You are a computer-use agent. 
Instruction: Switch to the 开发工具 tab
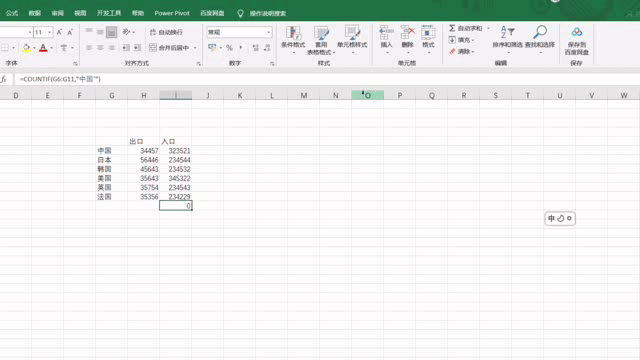coord(109,13)
